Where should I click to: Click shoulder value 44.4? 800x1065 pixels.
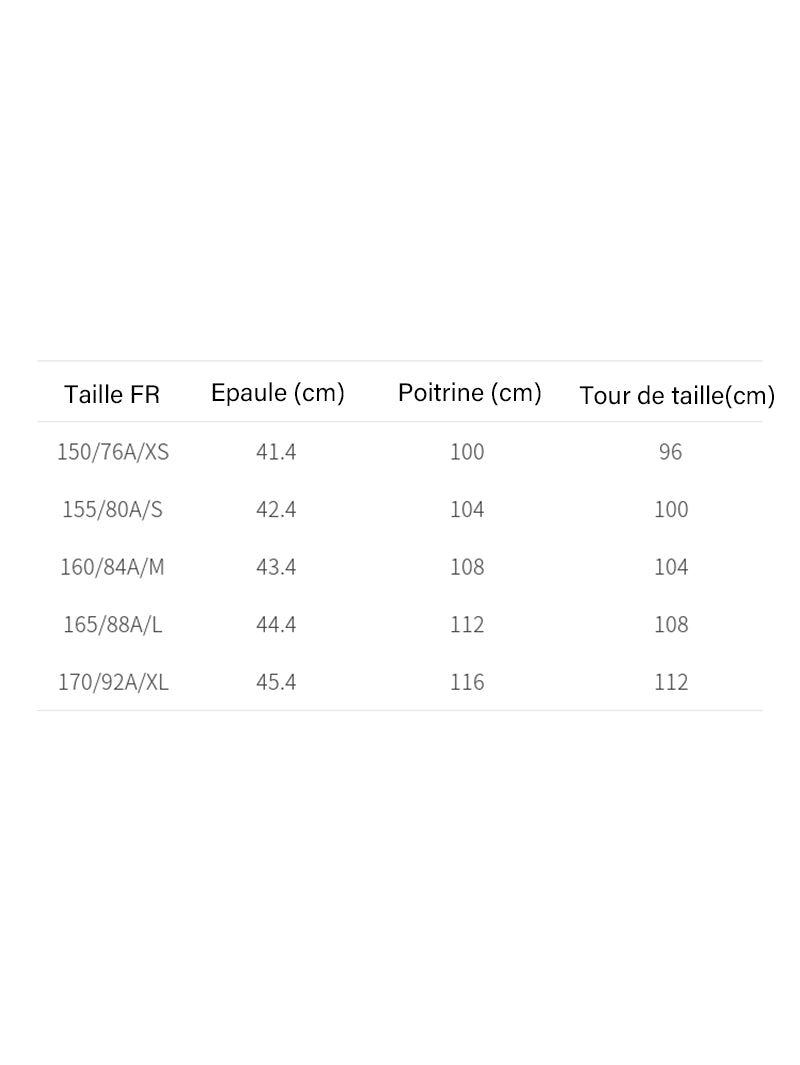coord(276,625)
